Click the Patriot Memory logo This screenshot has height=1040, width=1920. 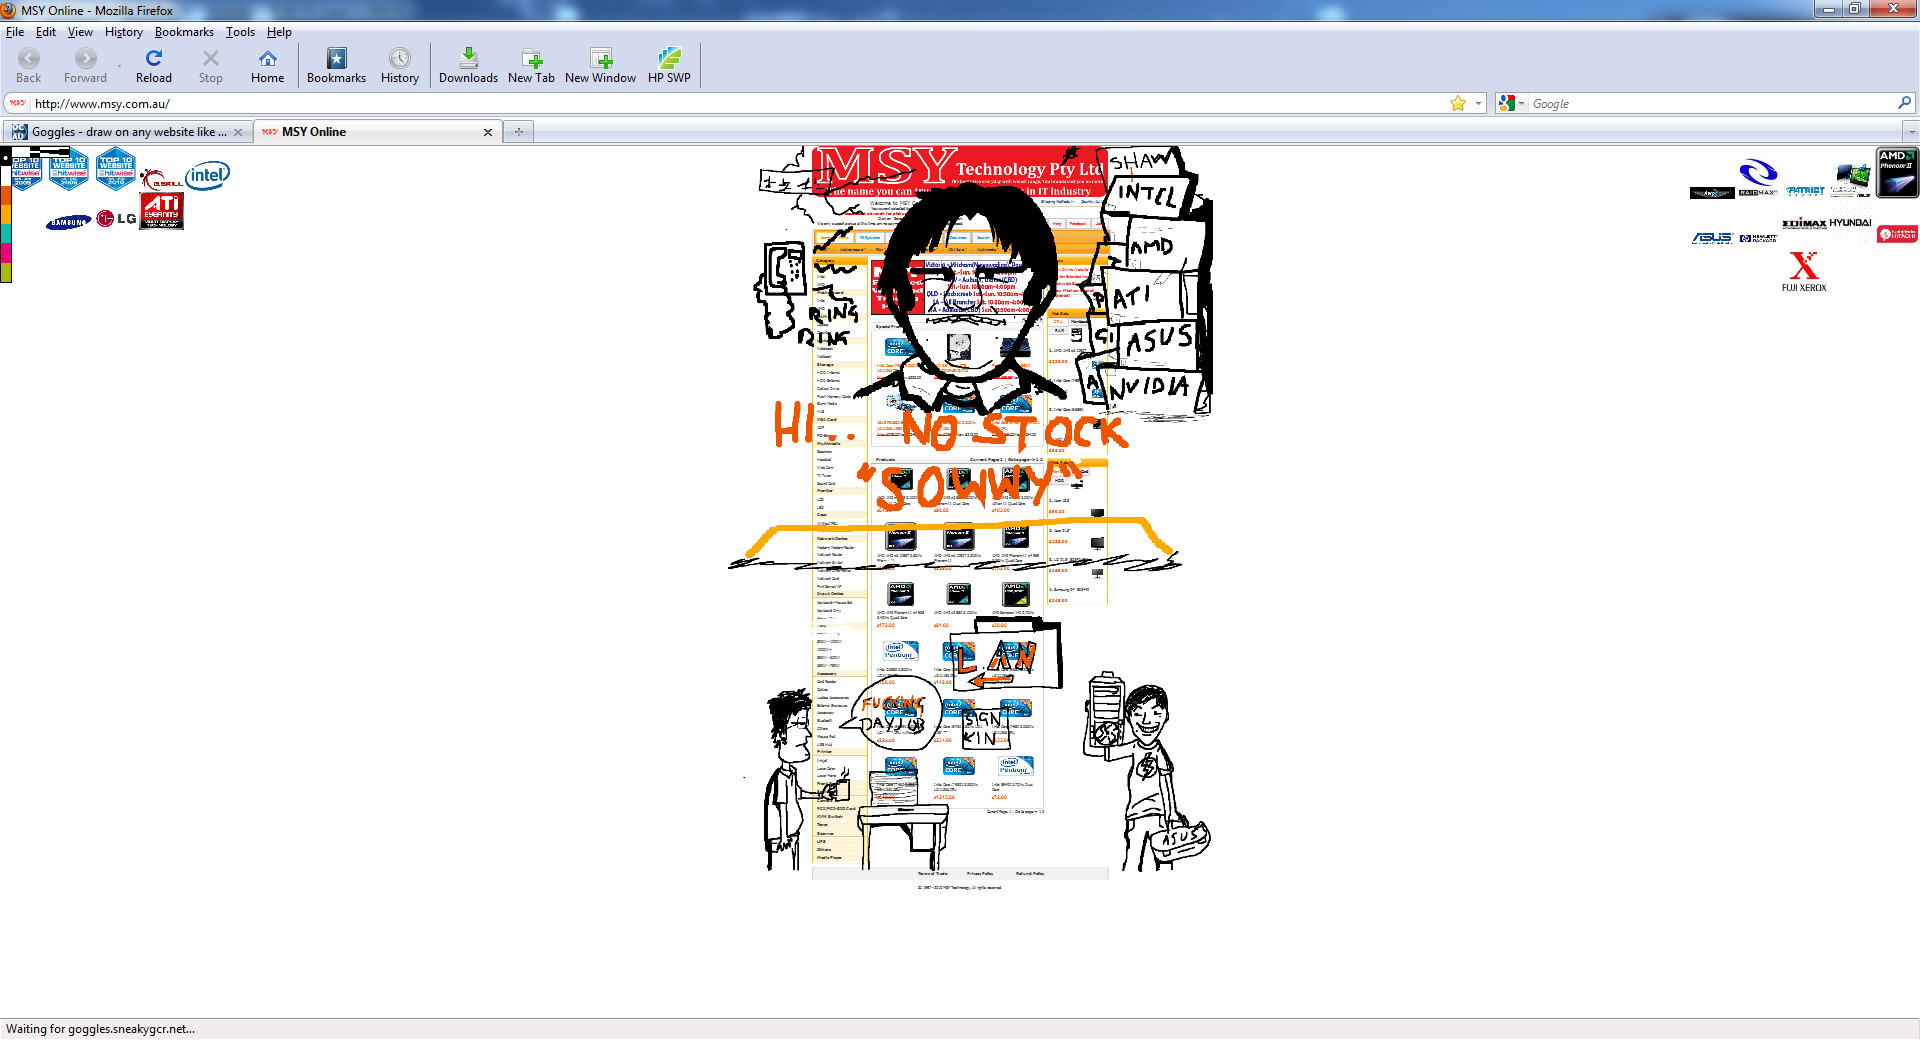pos(1805,190)
